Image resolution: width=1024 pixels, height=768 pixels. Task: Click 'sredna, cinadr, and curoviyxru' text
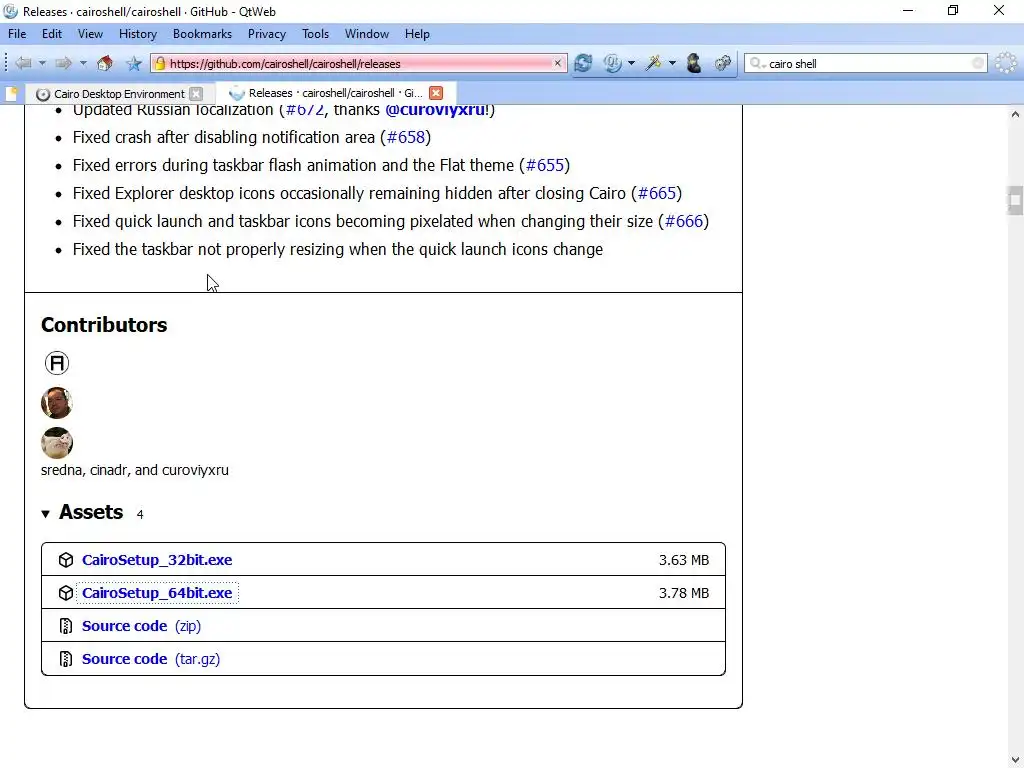coord(135,470)
